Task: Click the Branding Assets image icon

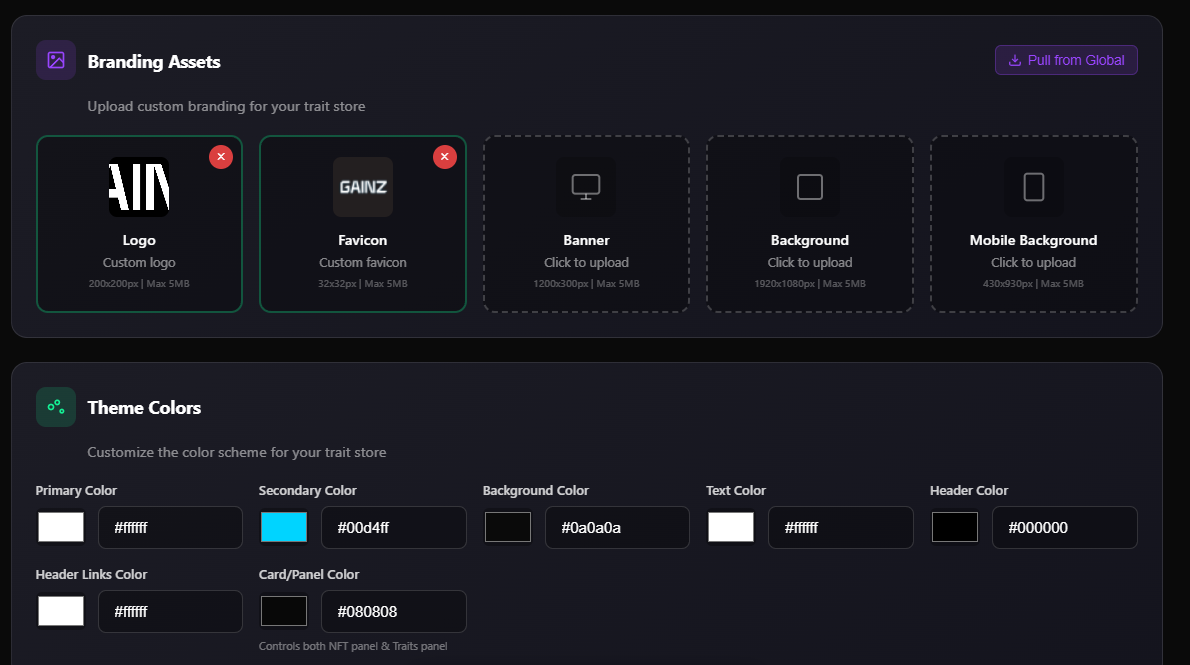Action: (x=56, y=60)
